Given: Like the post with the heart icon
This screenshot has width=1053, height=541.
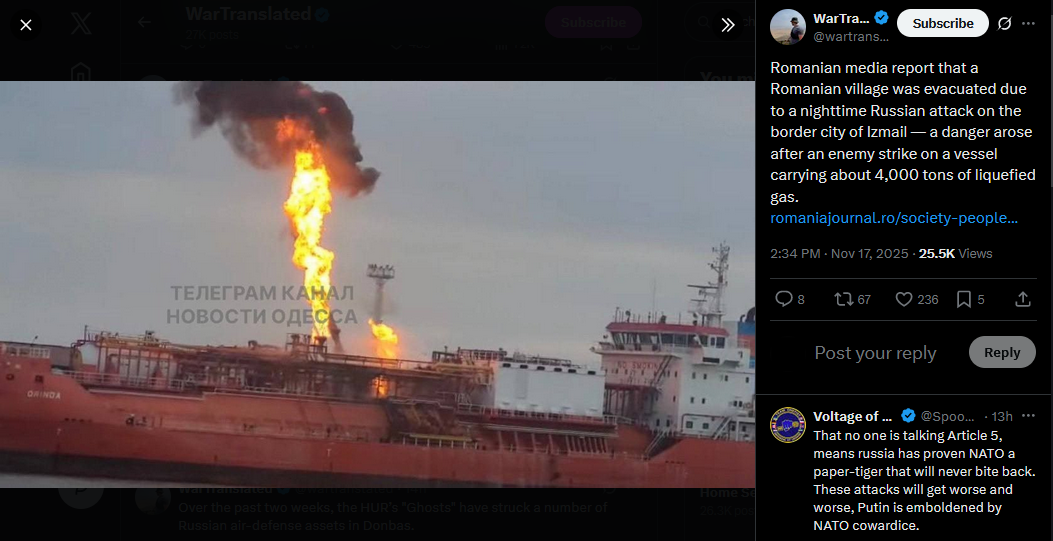Looking at the screenshot, I should (917, 299).
